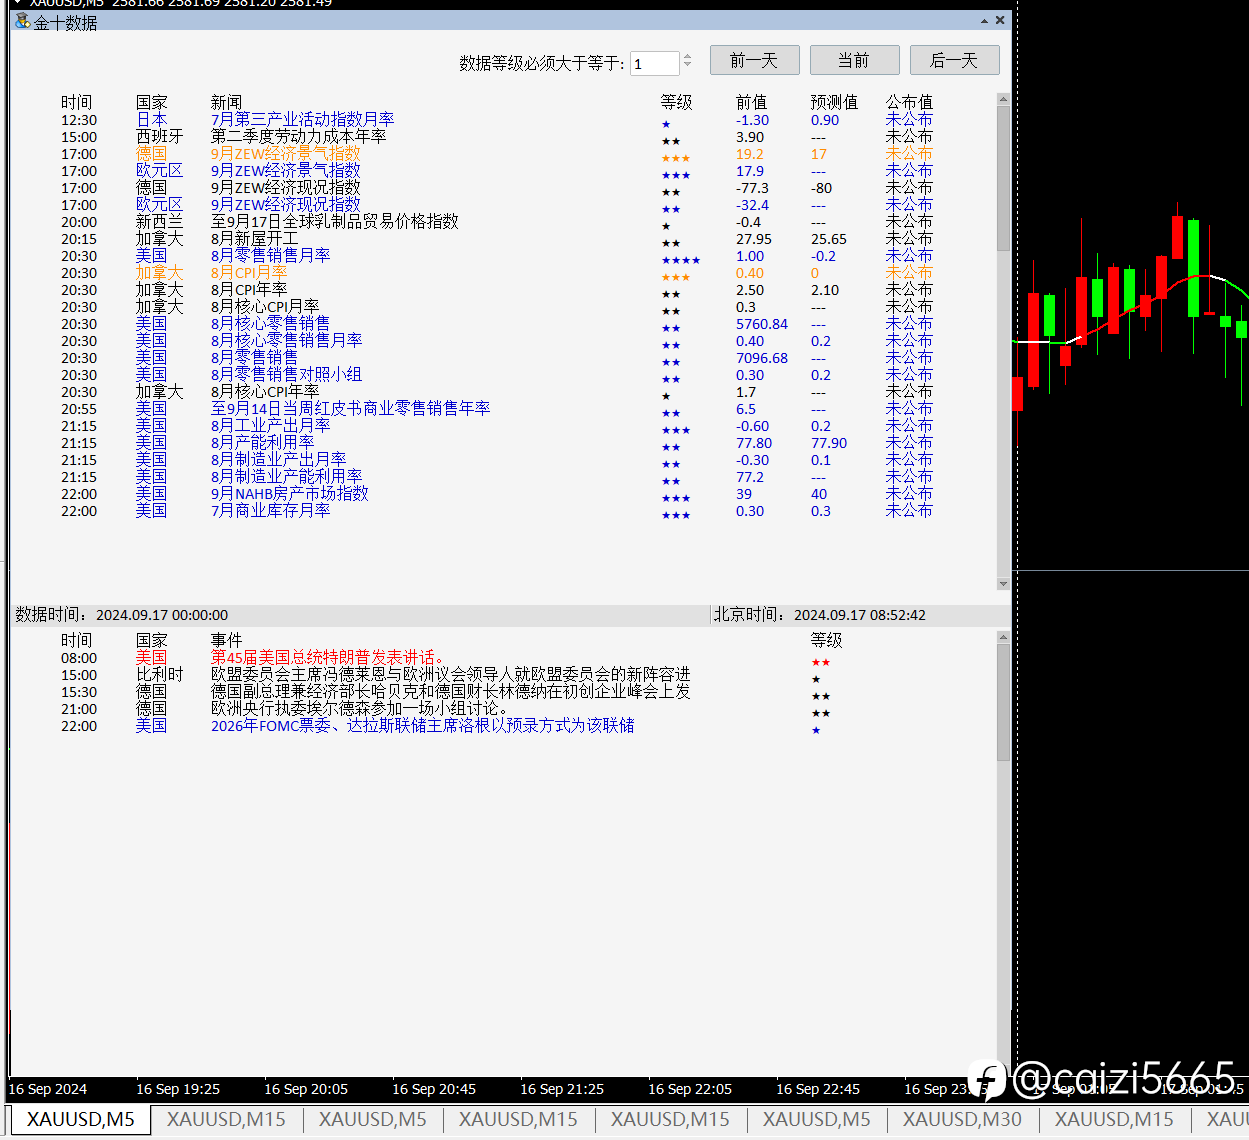Close the 金十数据 panel

click(1000, 20)
